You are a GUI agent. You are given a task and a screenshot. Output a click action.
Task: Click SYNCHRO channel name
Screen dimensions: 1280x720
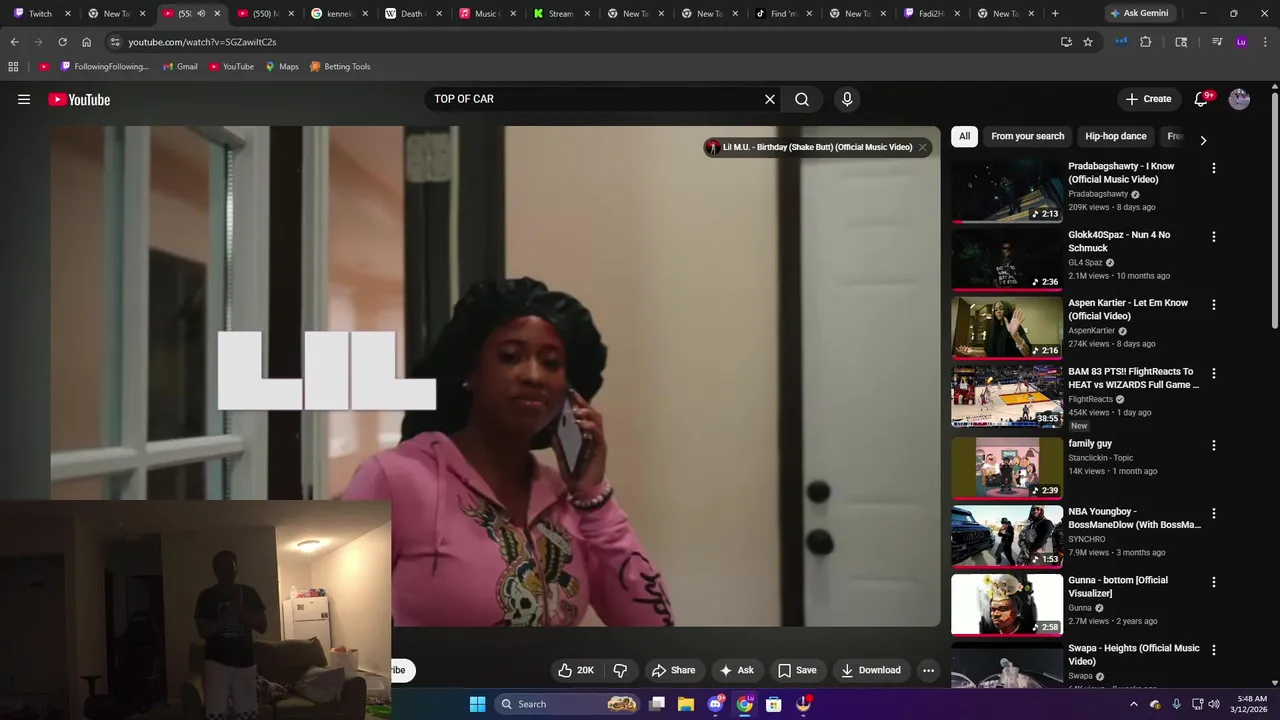pos(1087,539)
